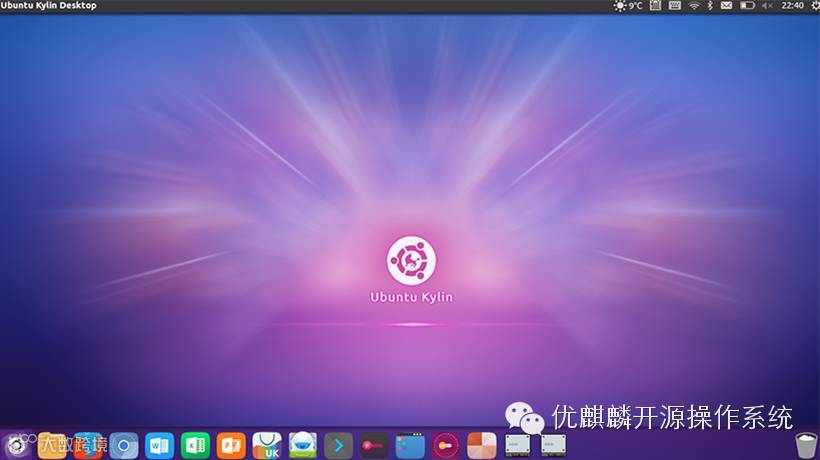Open the Ubuntu Kylin launcher in the dock
Screen dimensions: 820x460
(x=16, y=446)
